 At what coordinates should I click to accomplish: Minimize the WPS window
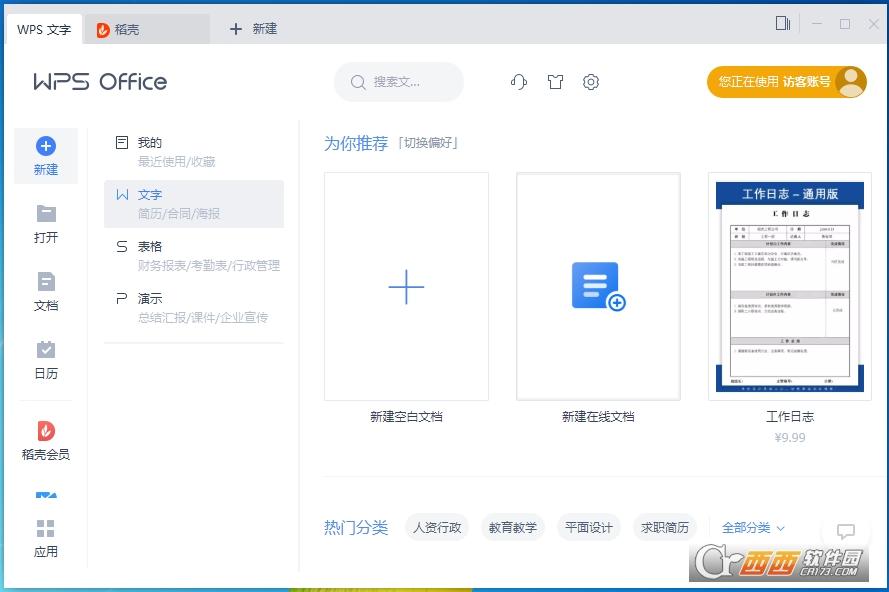tap(817, 23)
